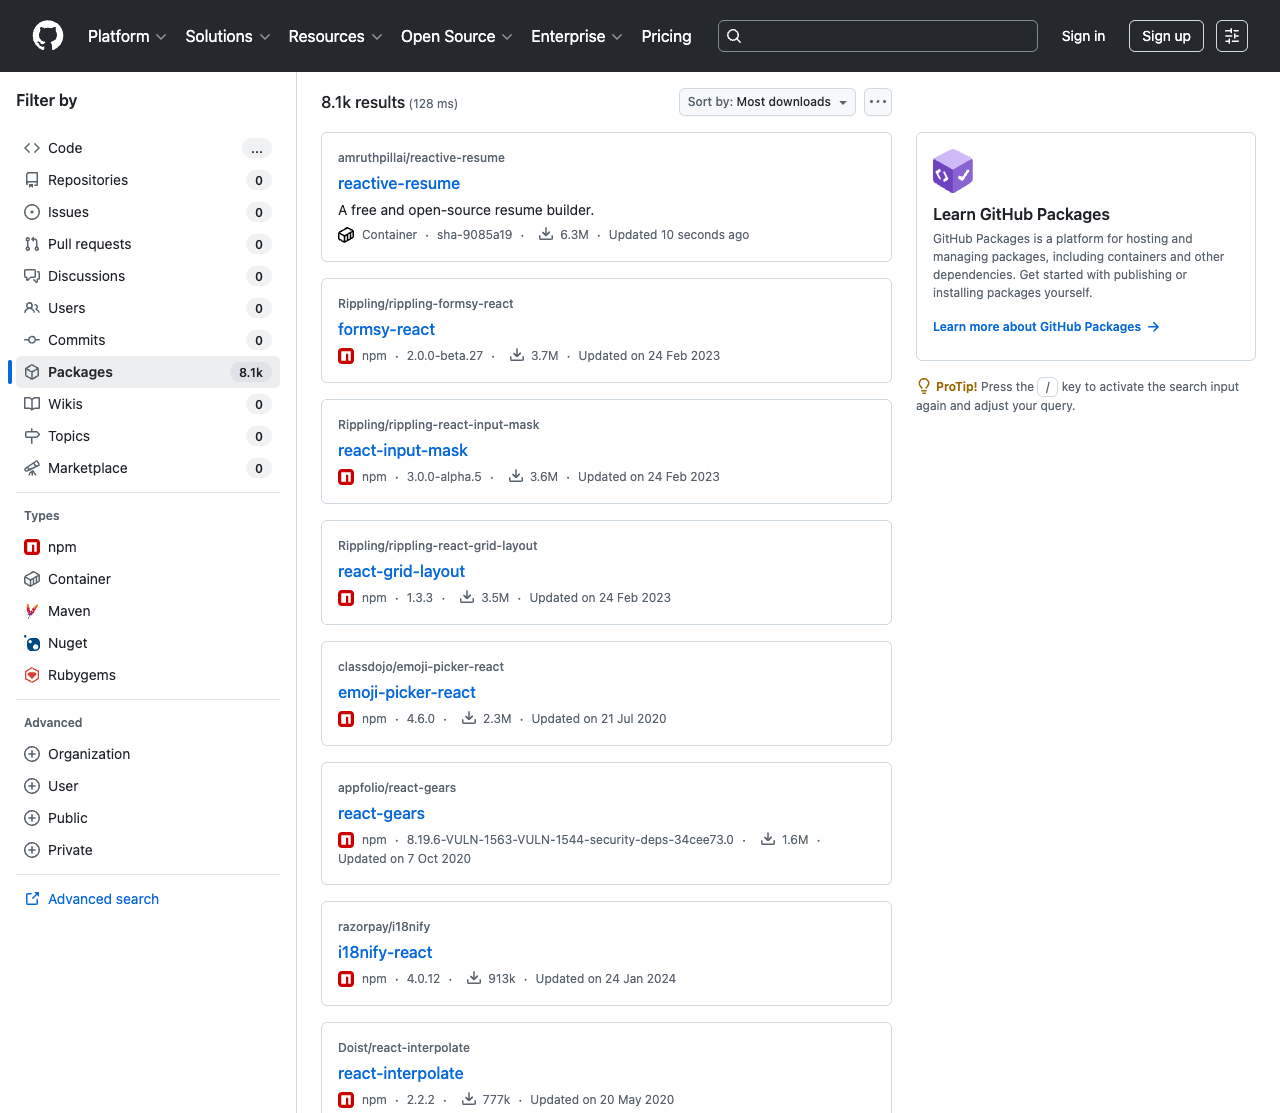Filter results by Wikis

[148, 404]
